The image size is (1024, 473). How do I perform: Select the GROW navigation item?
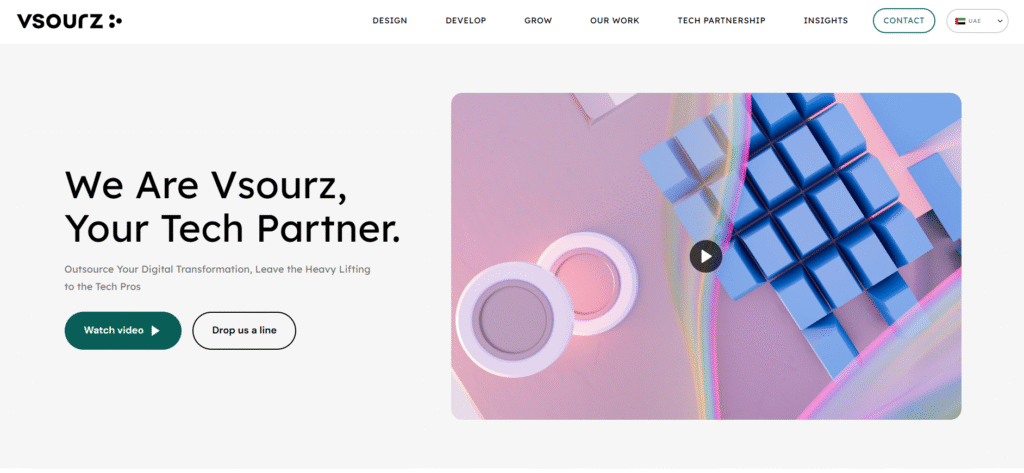(x=538, y=21)
